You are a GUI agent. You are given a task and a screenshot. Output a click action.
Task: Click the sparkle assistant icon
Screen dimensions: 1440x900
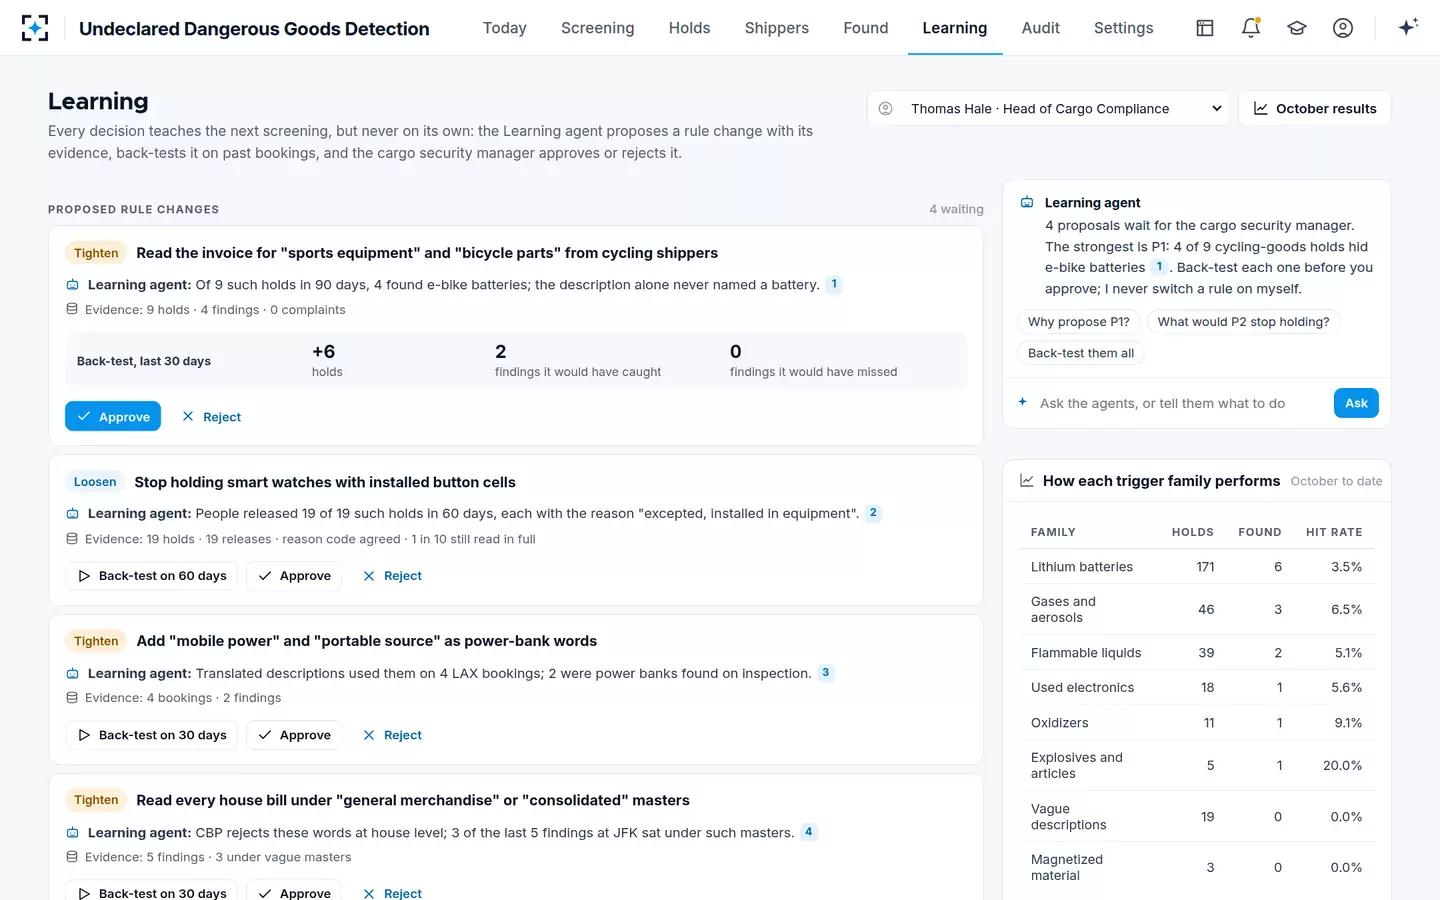point(1408,28)
